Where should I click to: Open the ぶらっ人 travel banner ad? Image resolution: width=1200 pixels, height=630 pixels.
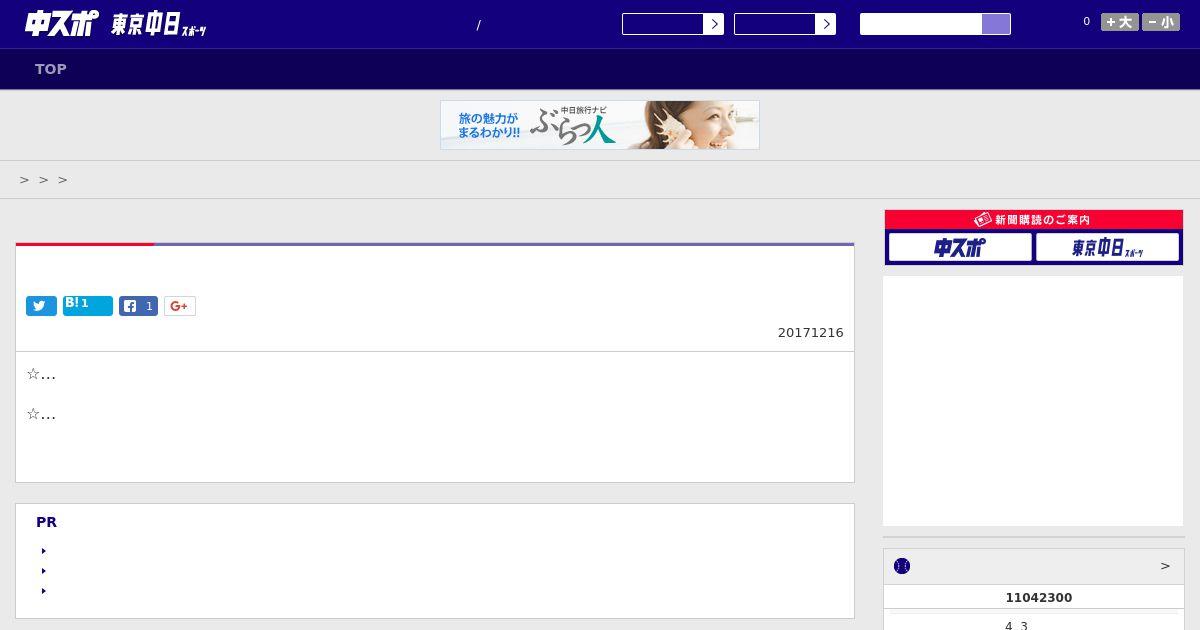600,125
